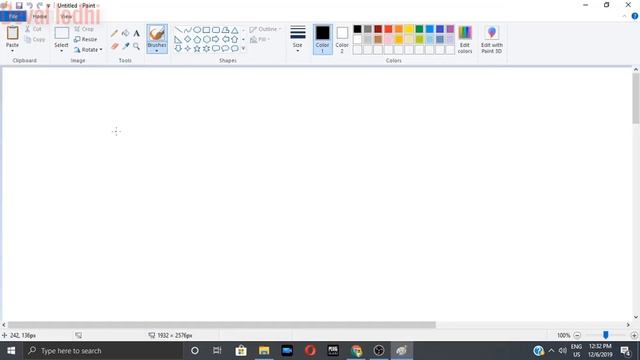Click the Undo arrow in title bar
This screenshot has width=640, height=360.
tap(29, 6)
